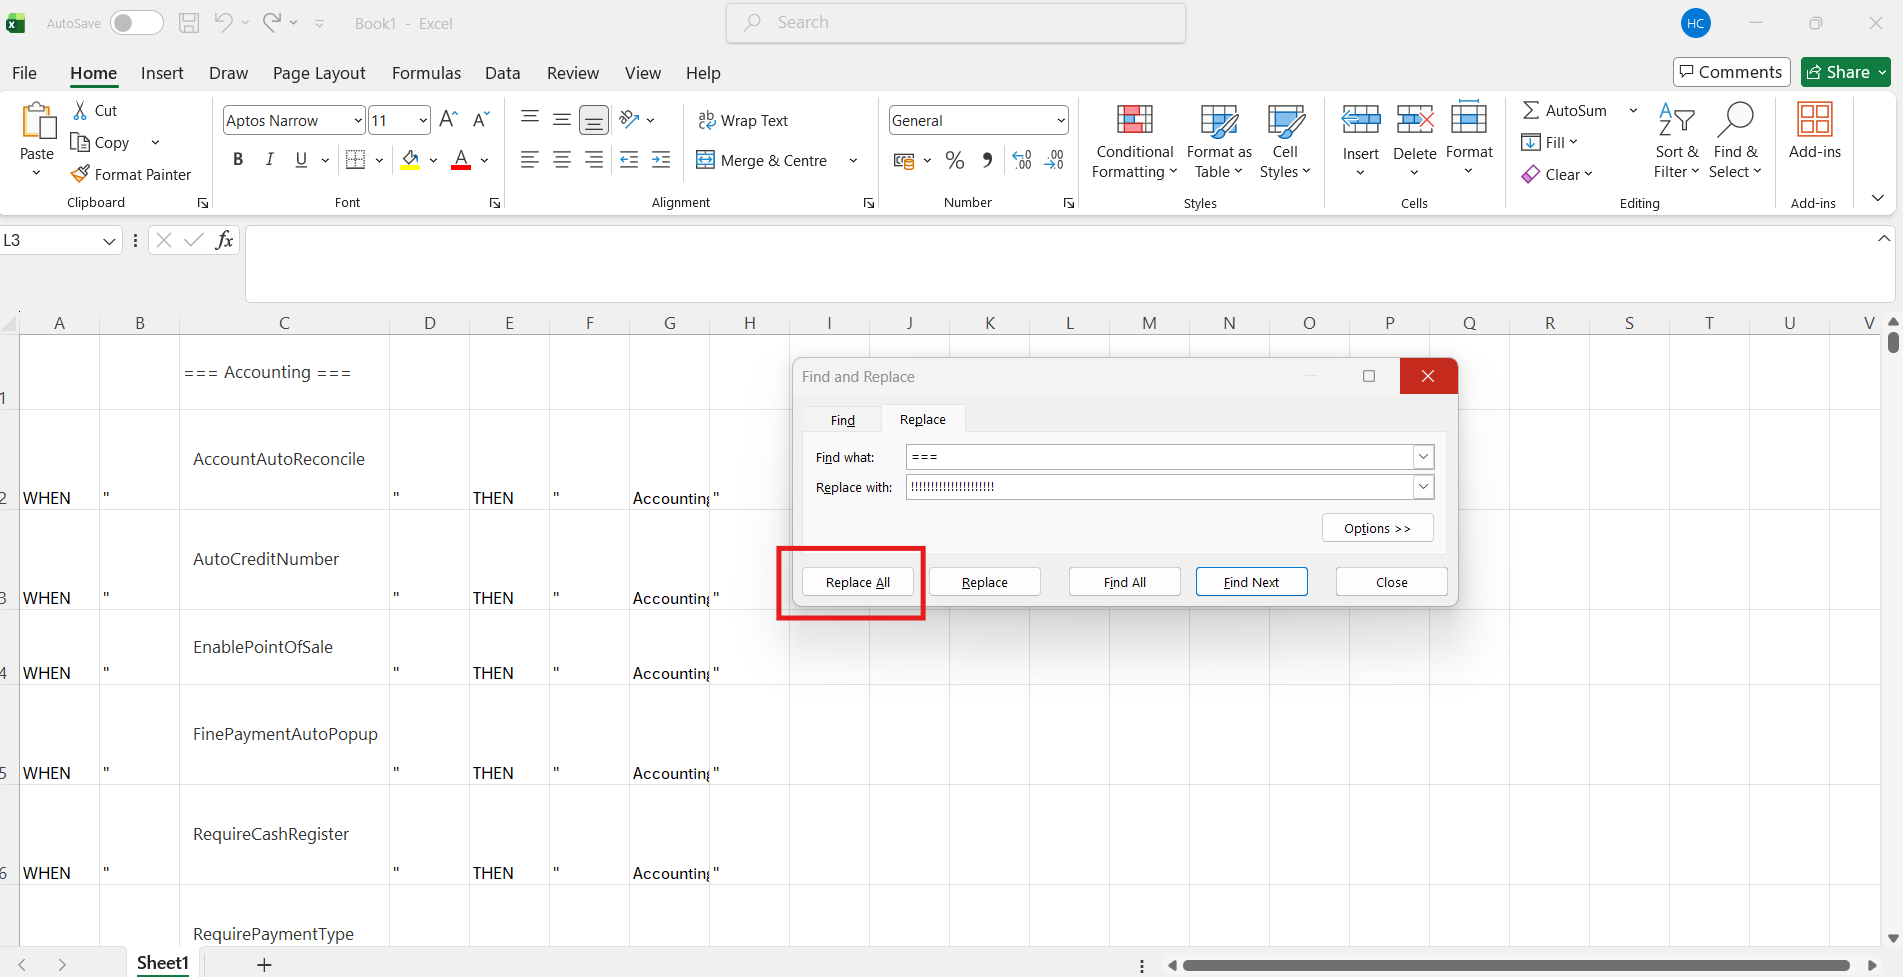Image resolution: width=1903 pixels, height=977 pixels.
Task: Apply the yellow fill colour
Action: (410, 160)
